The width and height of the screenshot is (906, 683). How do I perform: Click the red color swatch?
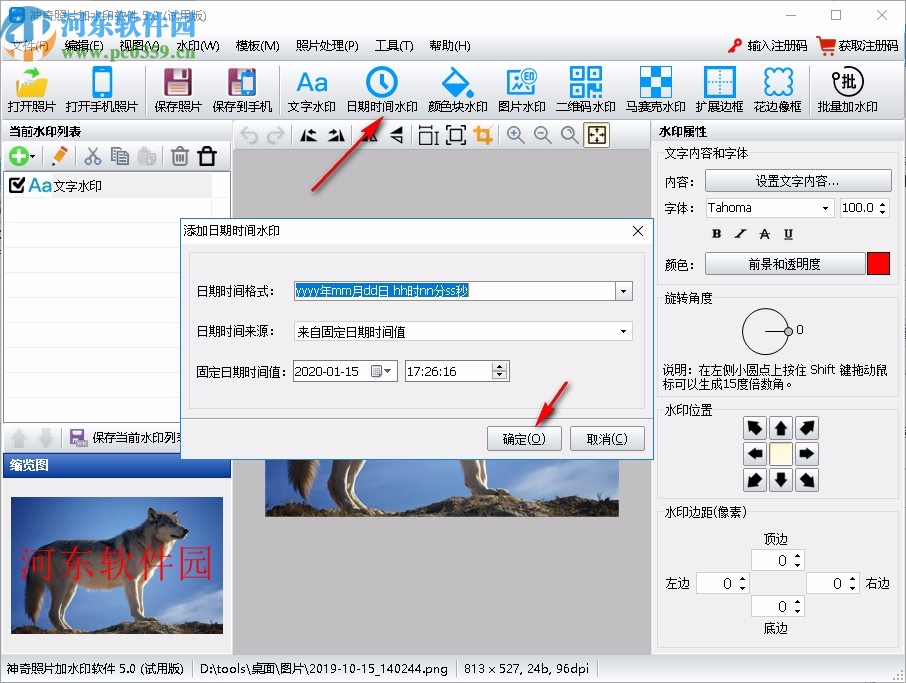878,263
